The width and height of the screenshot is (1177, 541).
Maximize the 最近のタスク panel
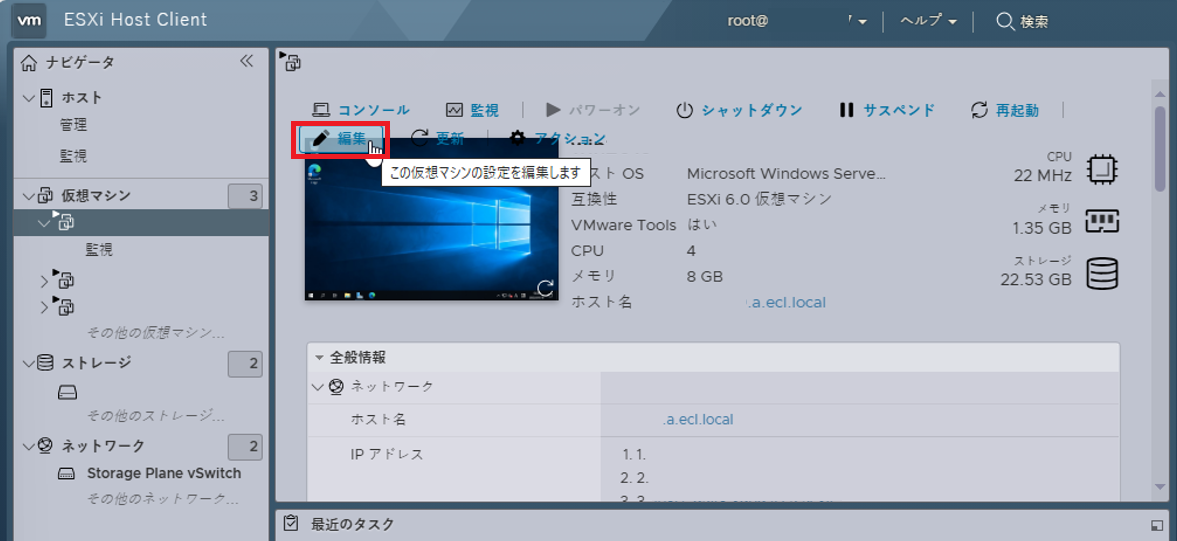(x=1155, y=525)
